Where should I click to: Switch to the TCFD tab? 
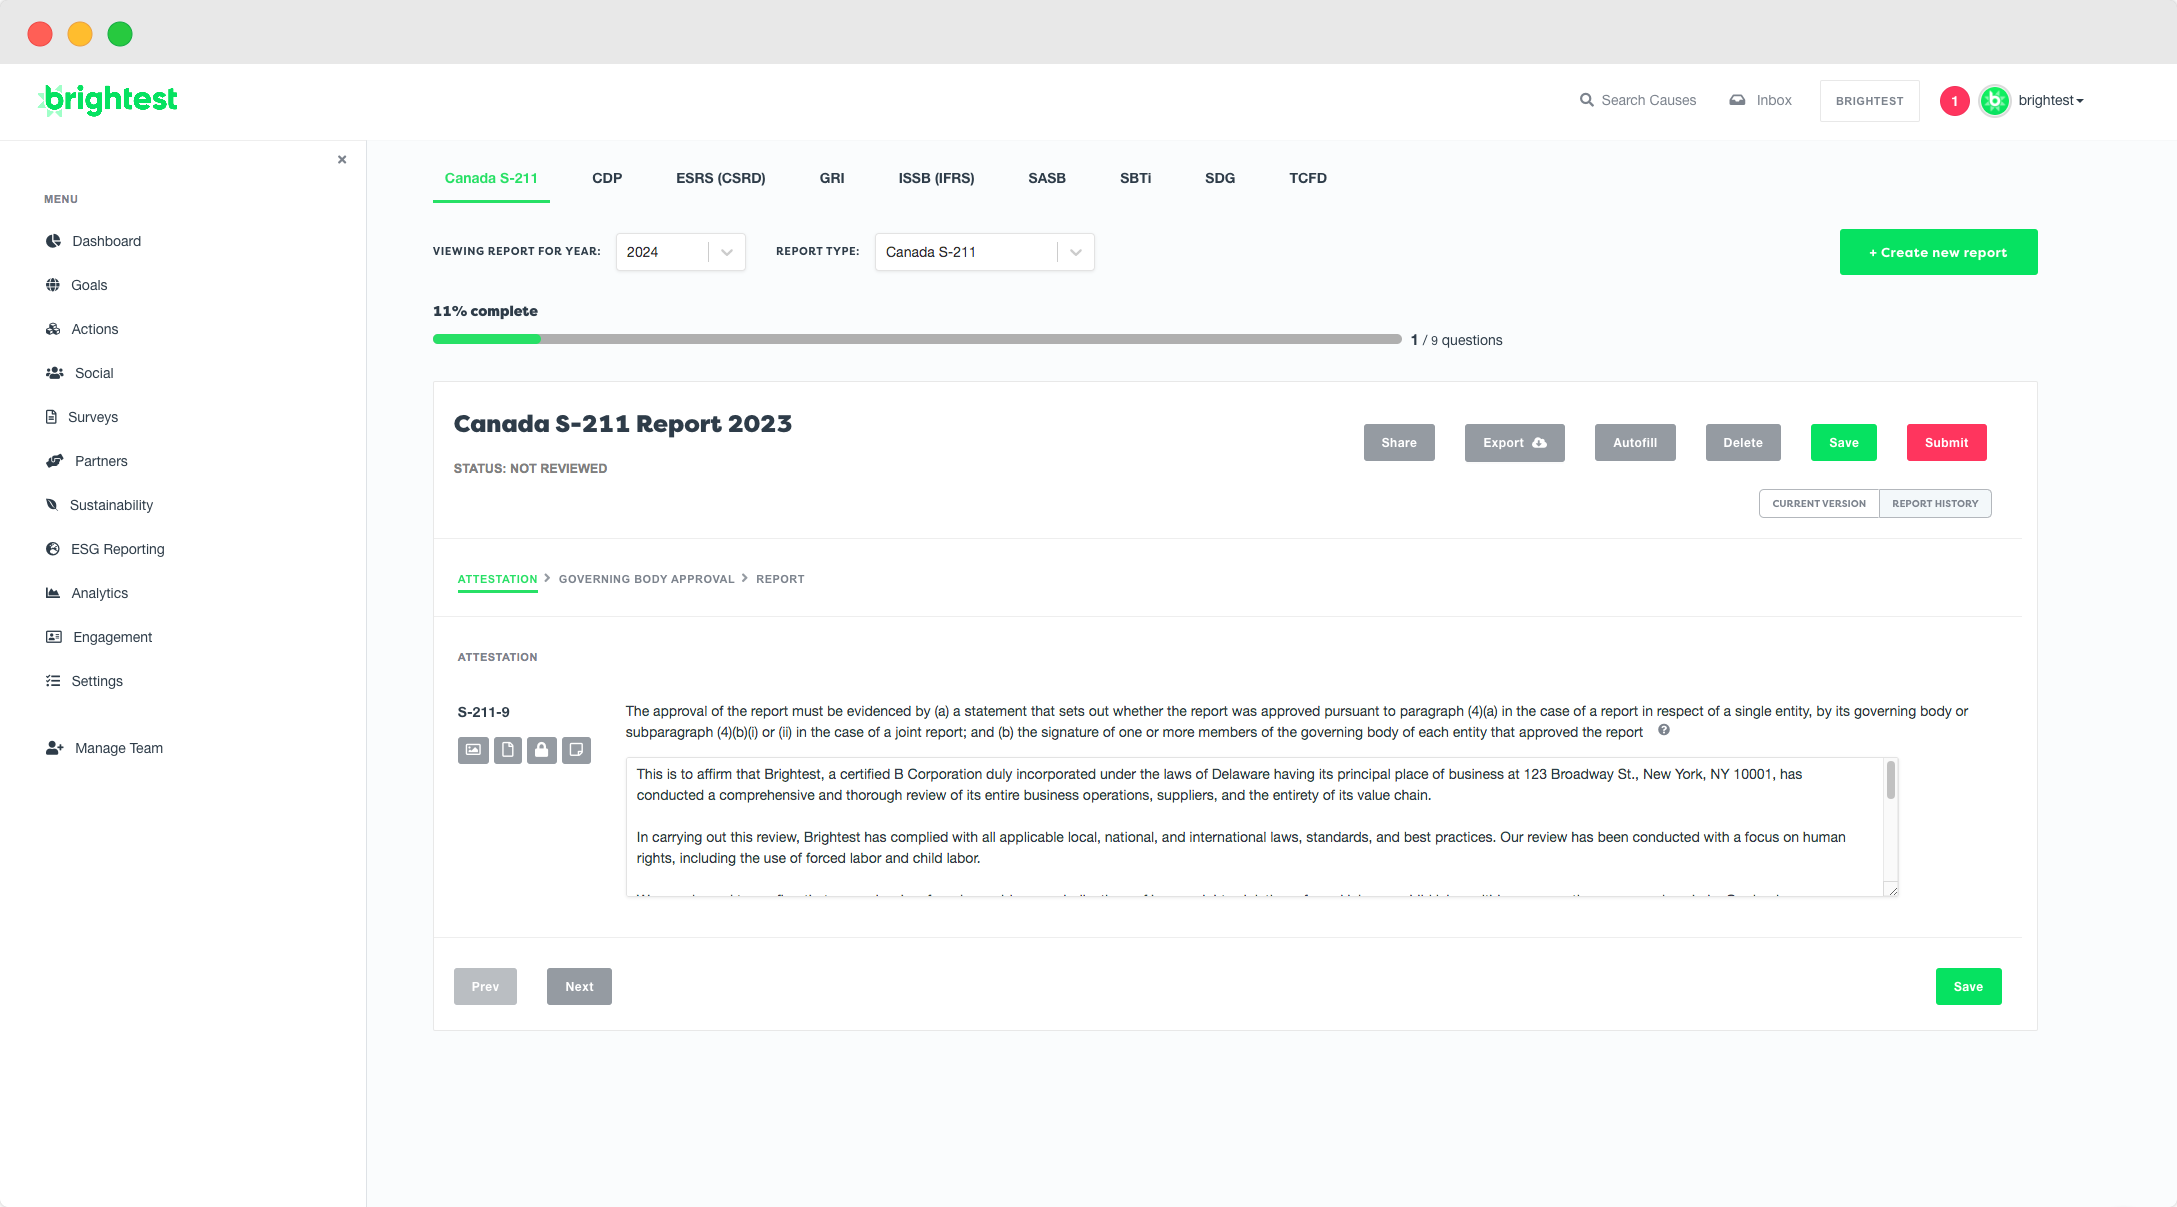pos(1308,178)
